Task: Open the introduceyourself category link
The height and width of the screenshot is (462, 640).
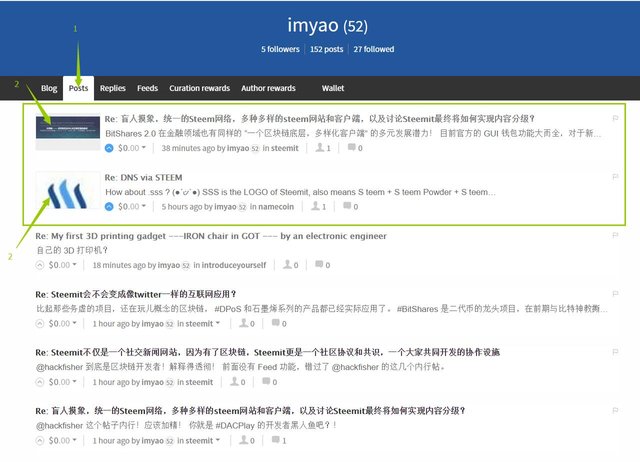Action: (x=234, y=265)
